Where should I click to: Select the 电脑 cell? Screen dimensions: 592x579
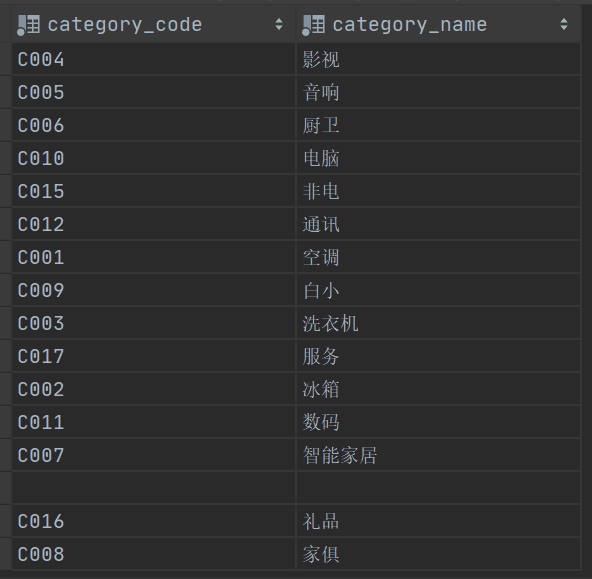tap(438, 158)
